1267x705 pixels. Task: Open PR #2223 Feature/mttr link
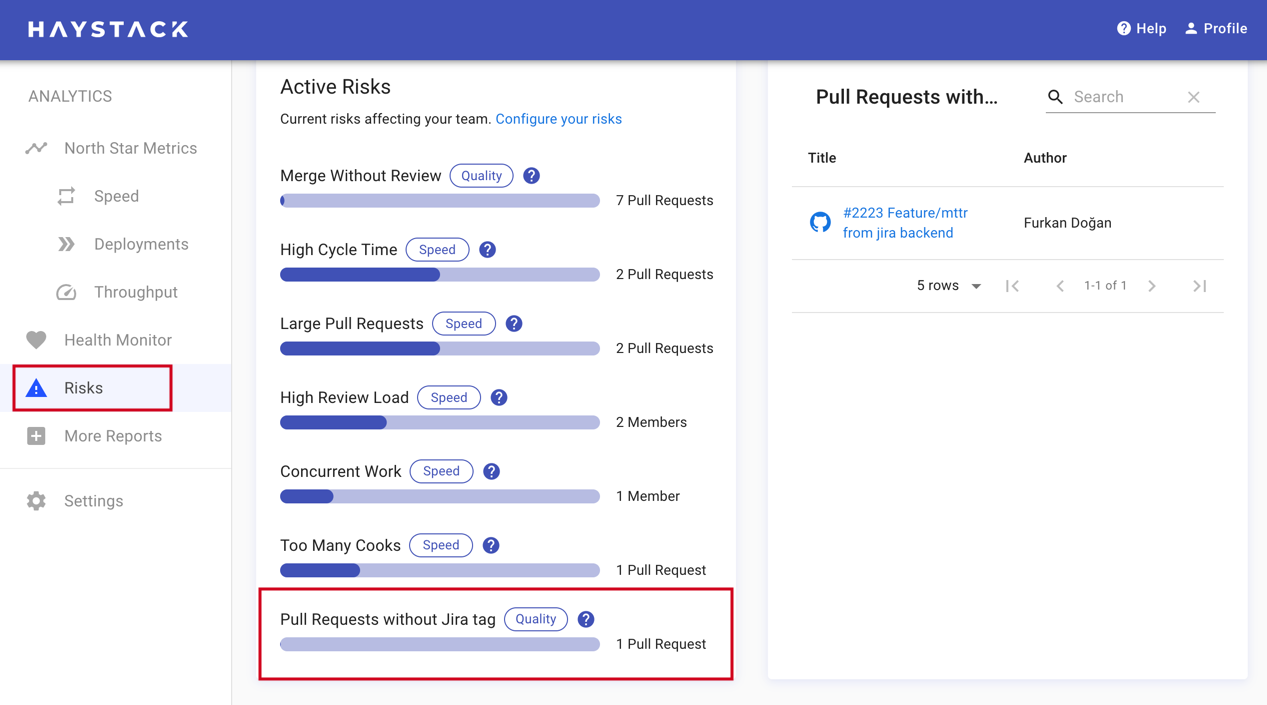[905, 223]
